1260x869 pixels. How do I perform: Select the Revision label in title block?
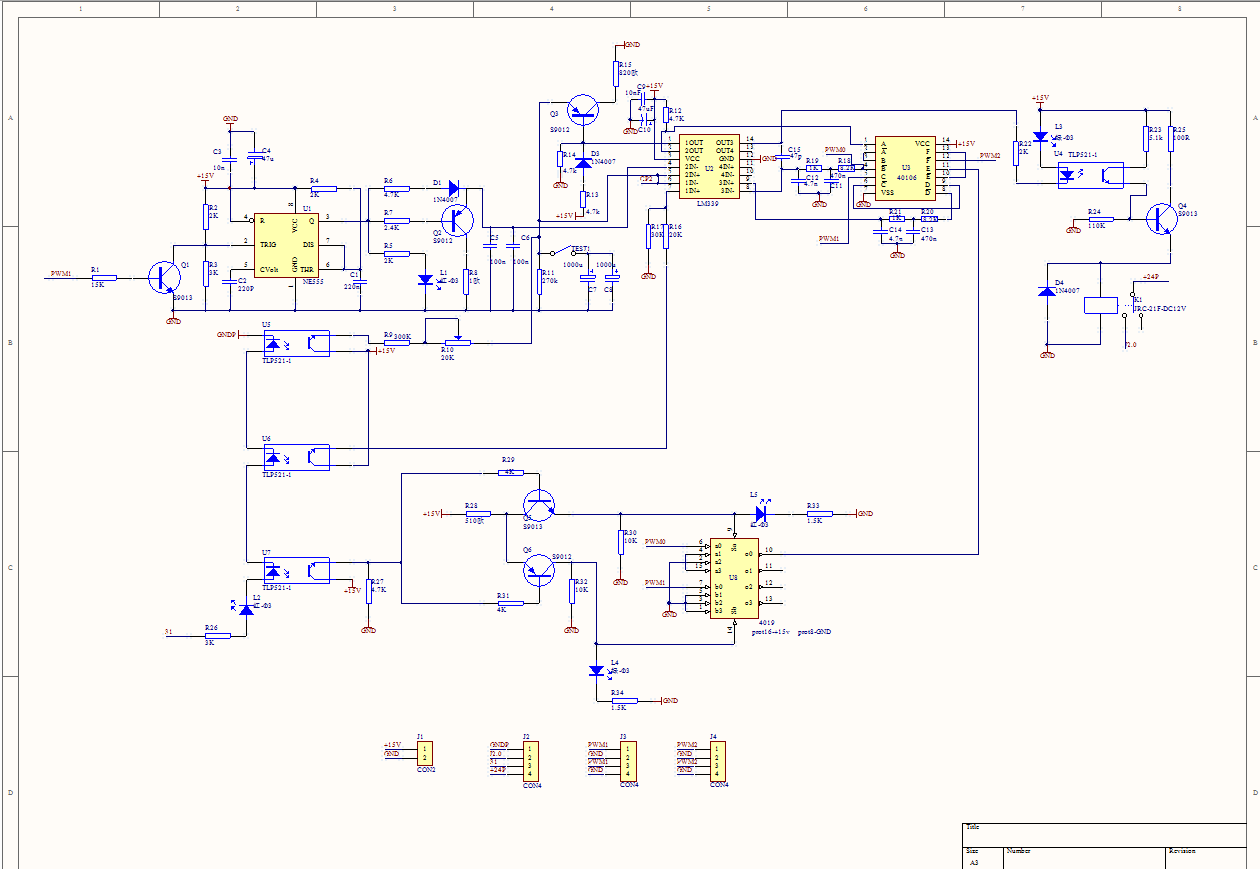pyautogui.click(x=1182, y=851)
